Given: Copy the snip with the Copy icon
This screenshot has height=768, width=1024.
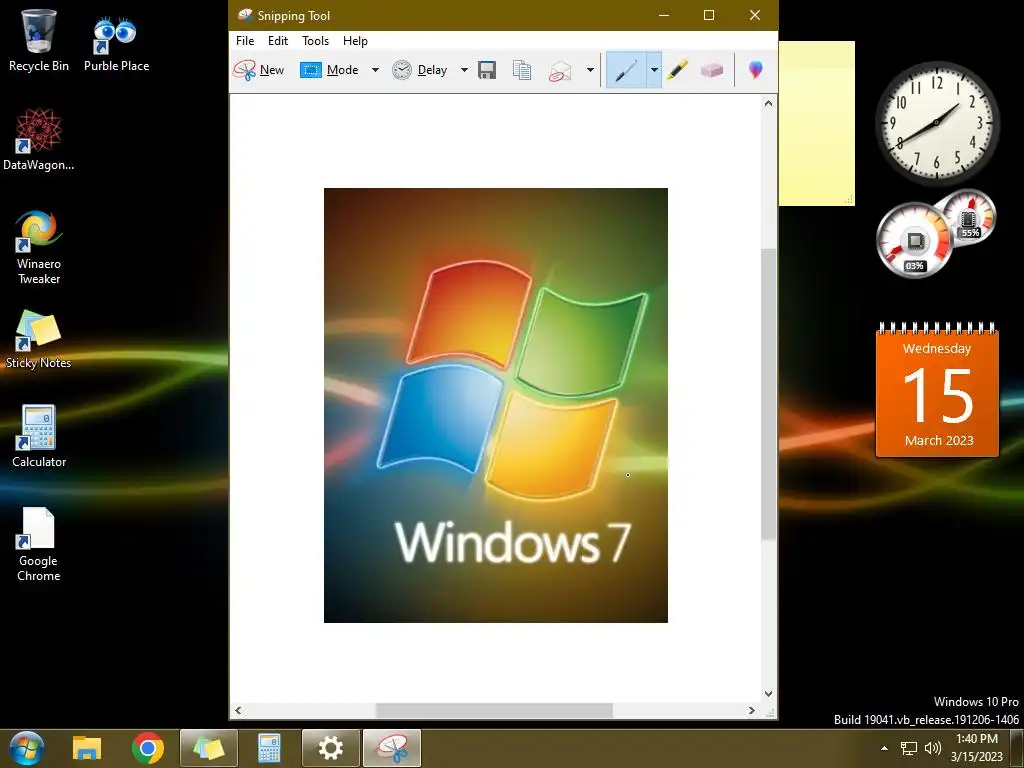Looking at the screenshot, I should coord(522,70).
